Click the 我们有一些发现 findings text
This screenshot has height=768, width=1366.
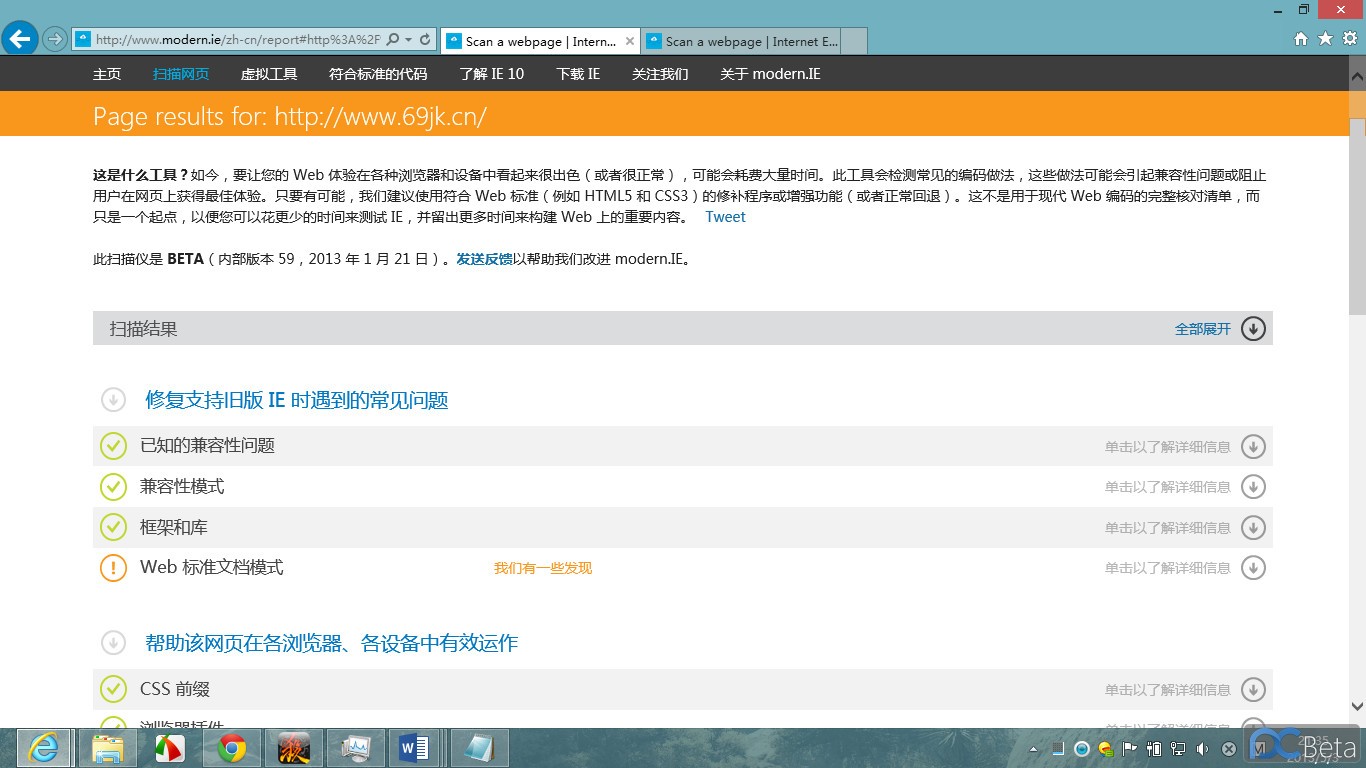(x=543, y=568)
